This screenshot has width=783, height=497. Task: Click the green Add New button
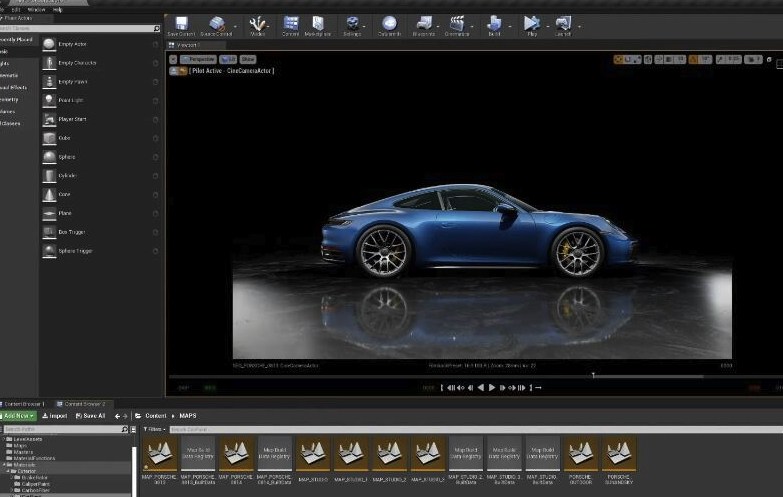(x=18, y=416)
